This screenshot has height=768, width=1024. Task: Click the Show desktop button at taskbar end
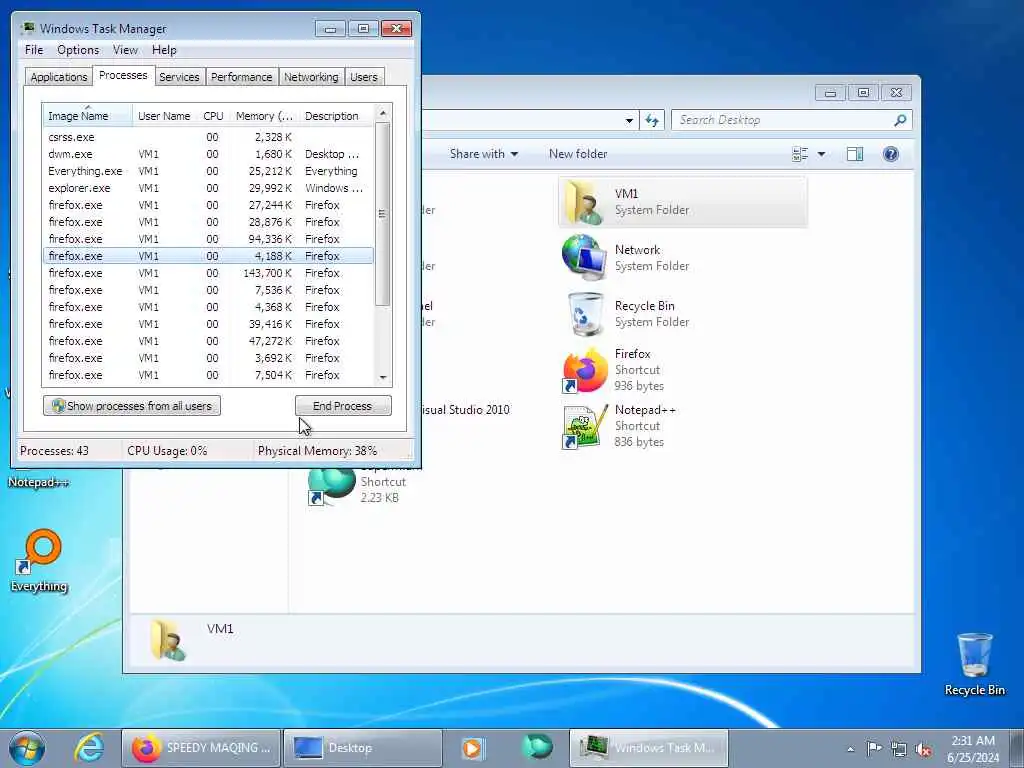tap(1017, 748)
